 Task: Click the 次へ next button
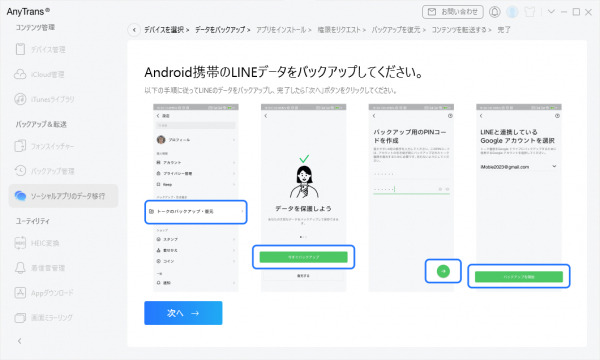coord(183,313)
